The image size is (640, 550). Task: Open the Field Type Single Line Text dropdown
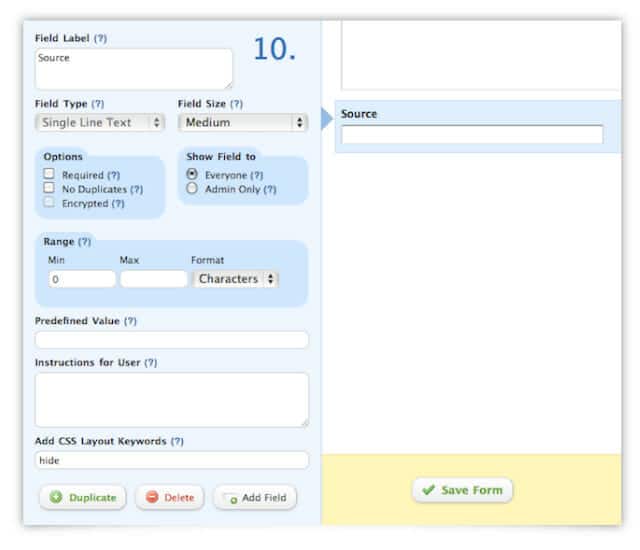click(x=100, y=122)
